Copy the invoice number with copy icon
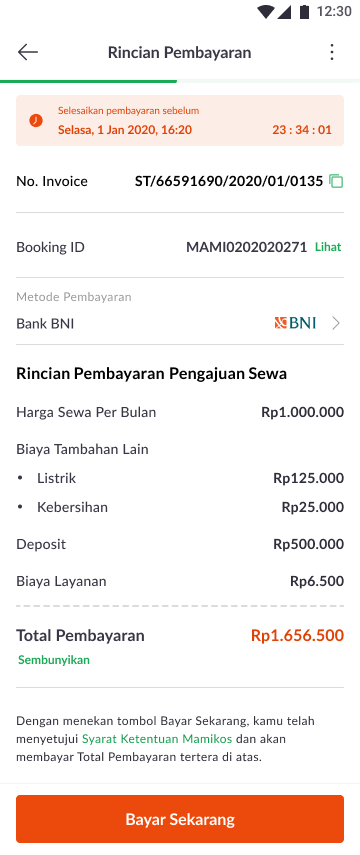 (337, 182)
